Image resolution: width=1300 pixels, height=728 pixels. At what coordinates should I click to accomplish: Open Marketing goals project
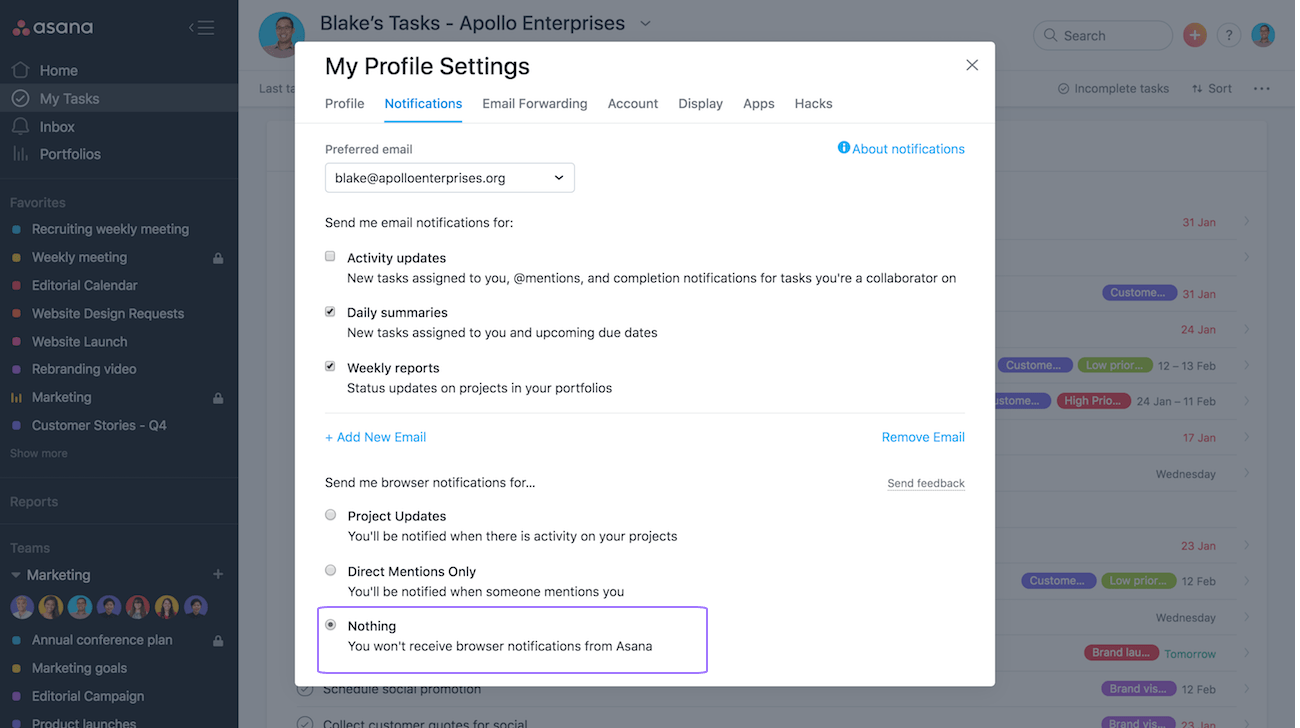[x=79, y=668]
